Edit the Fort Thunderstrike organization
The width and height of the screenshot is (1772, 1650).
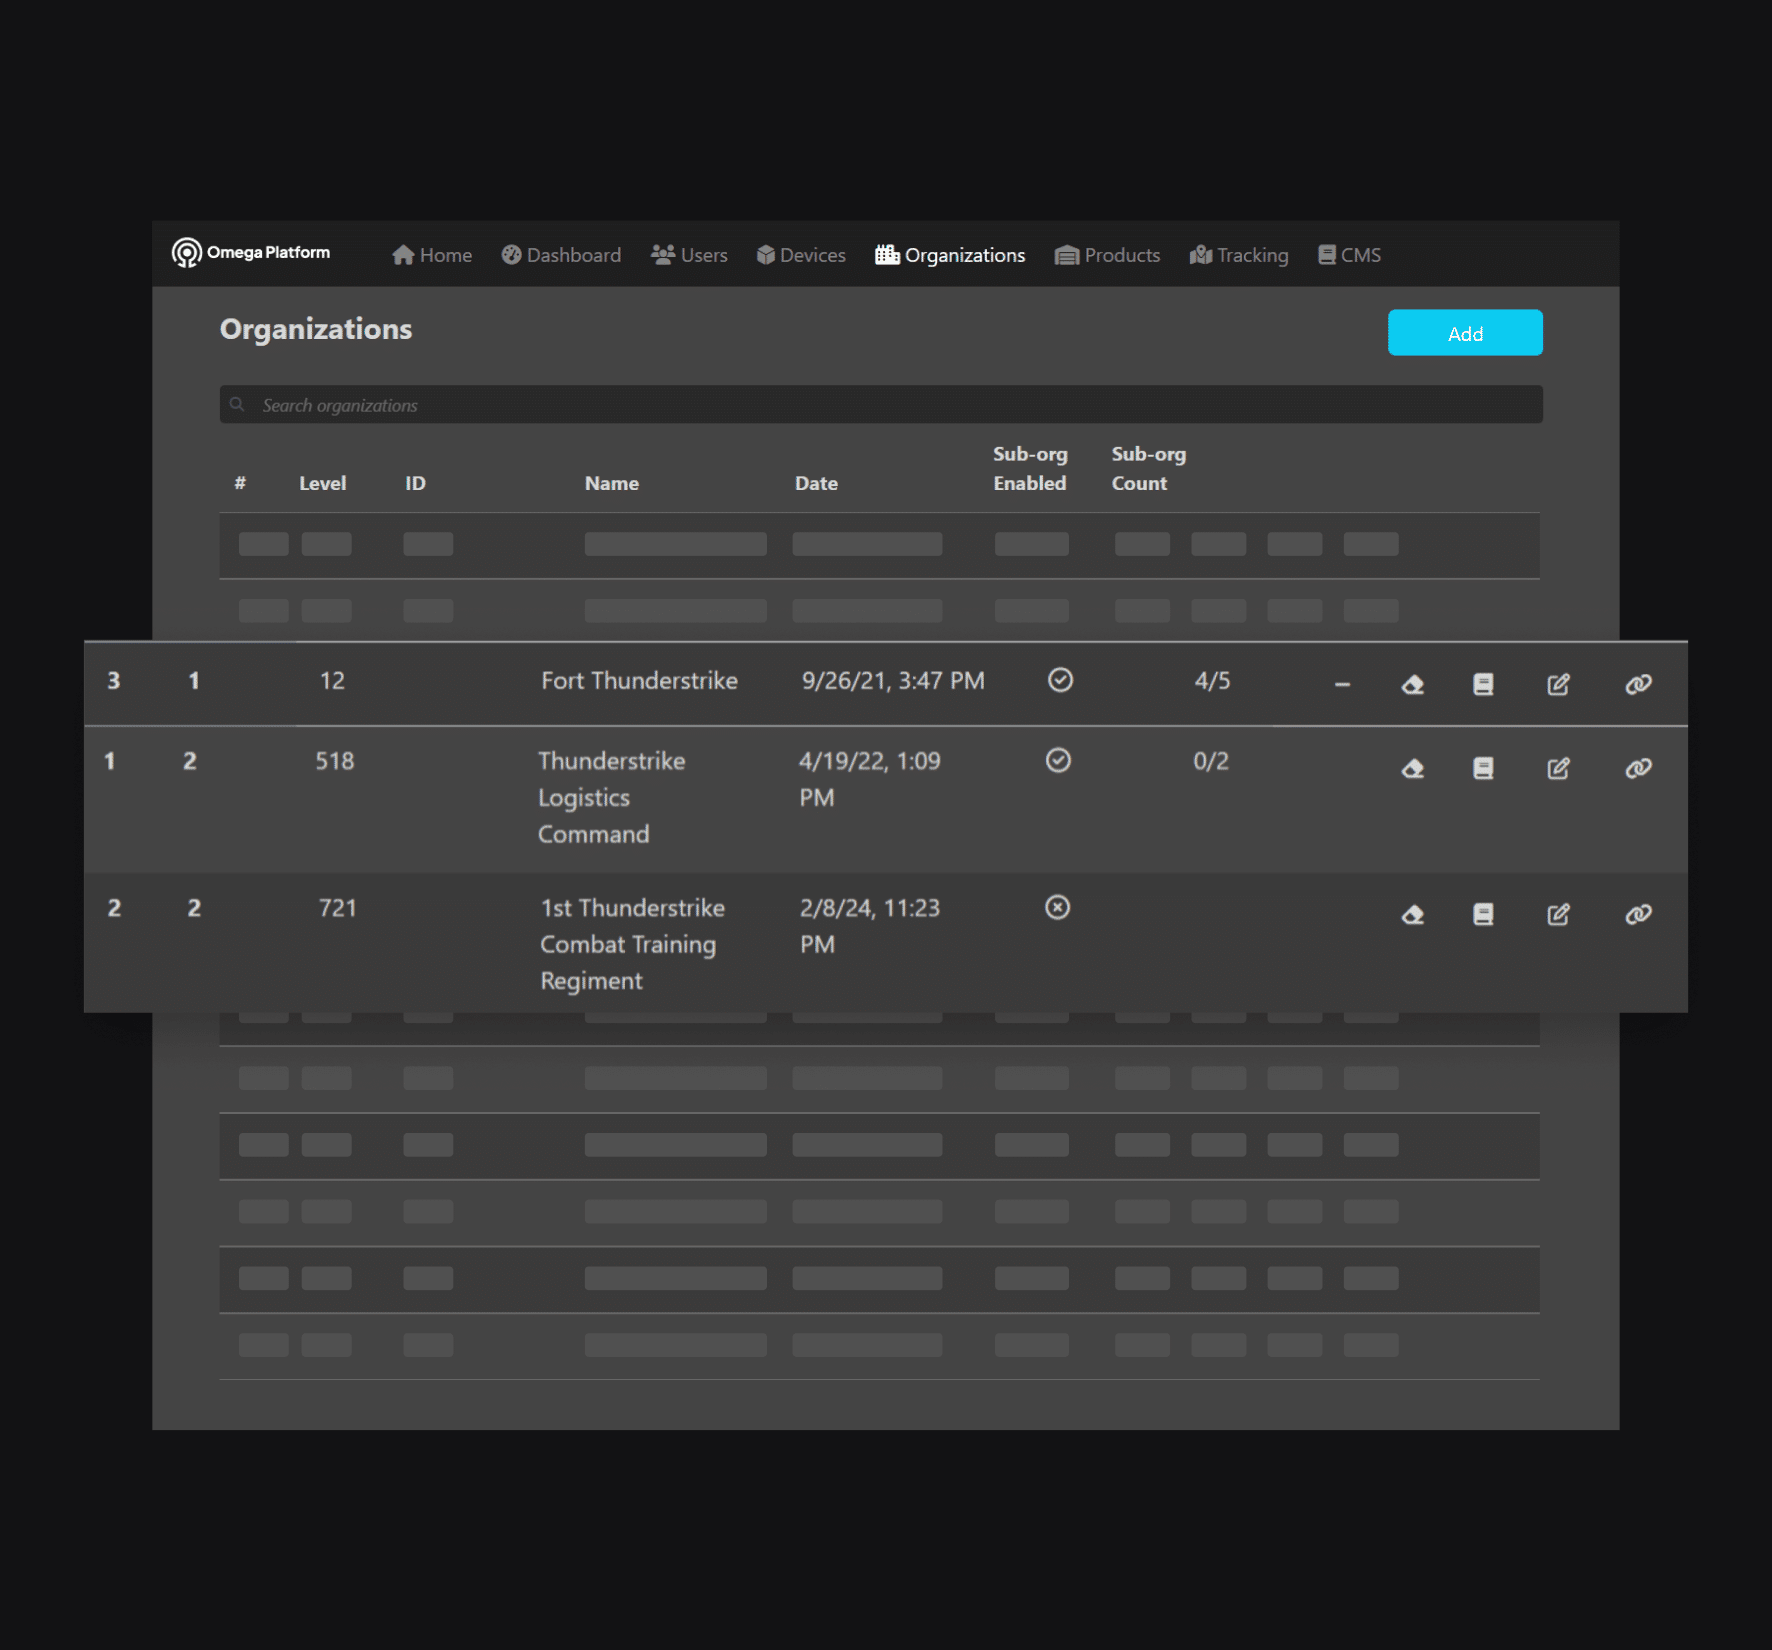1558,684
